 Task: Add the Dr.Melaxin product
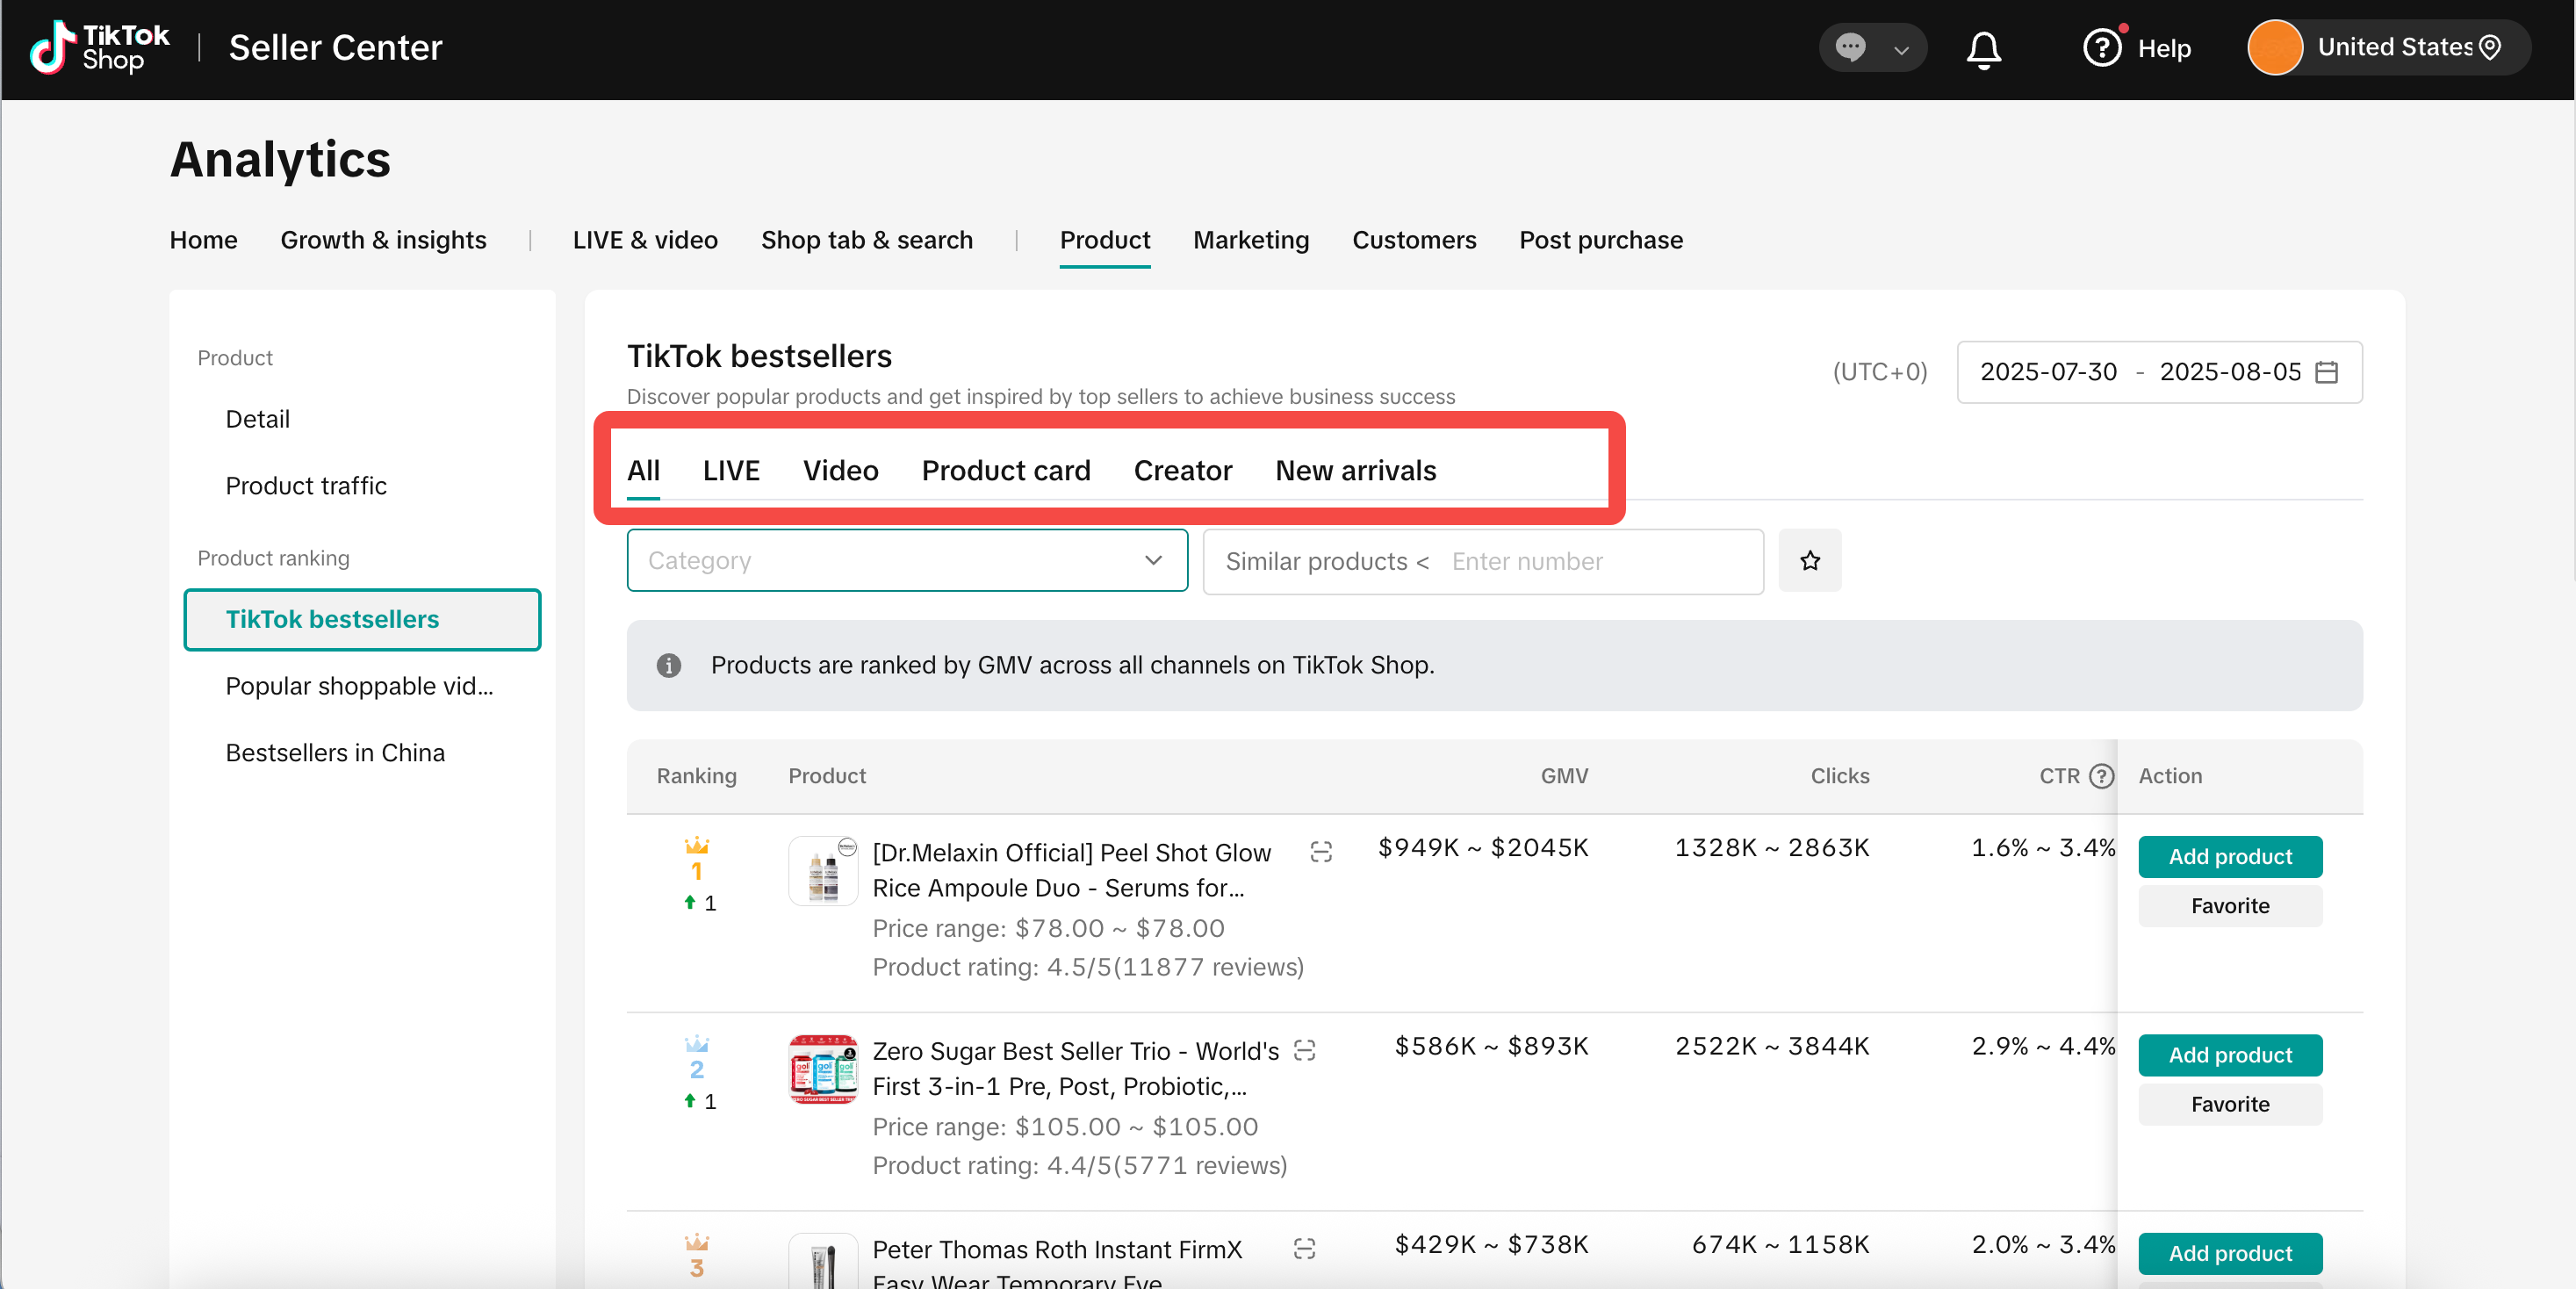click(2229, 857)
